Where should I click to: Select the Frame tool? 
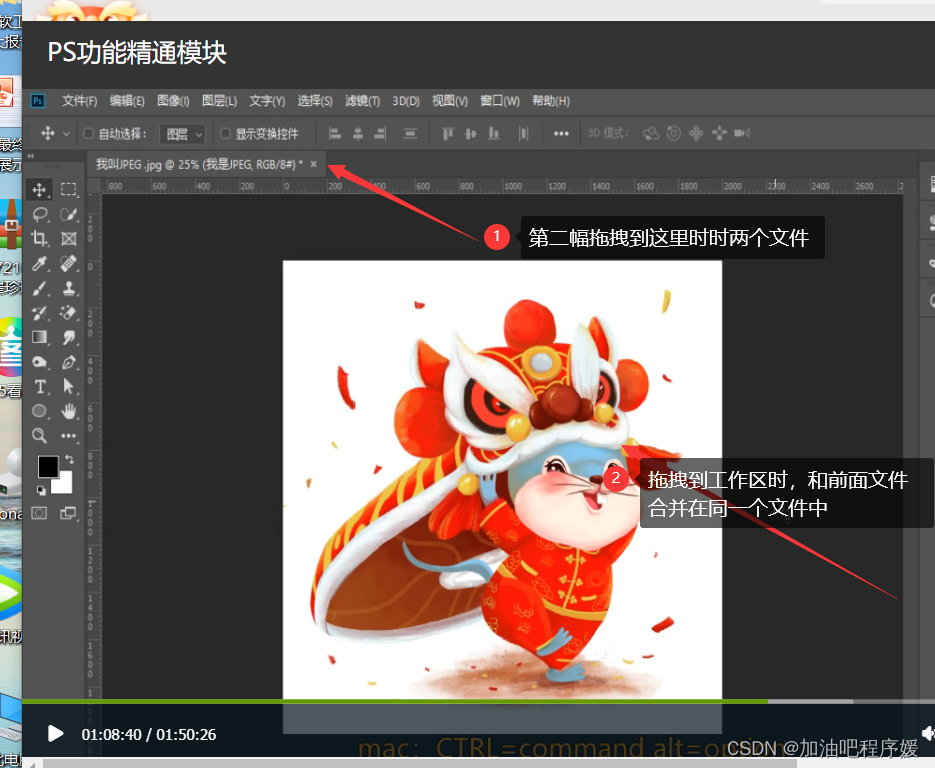[69, 239]
